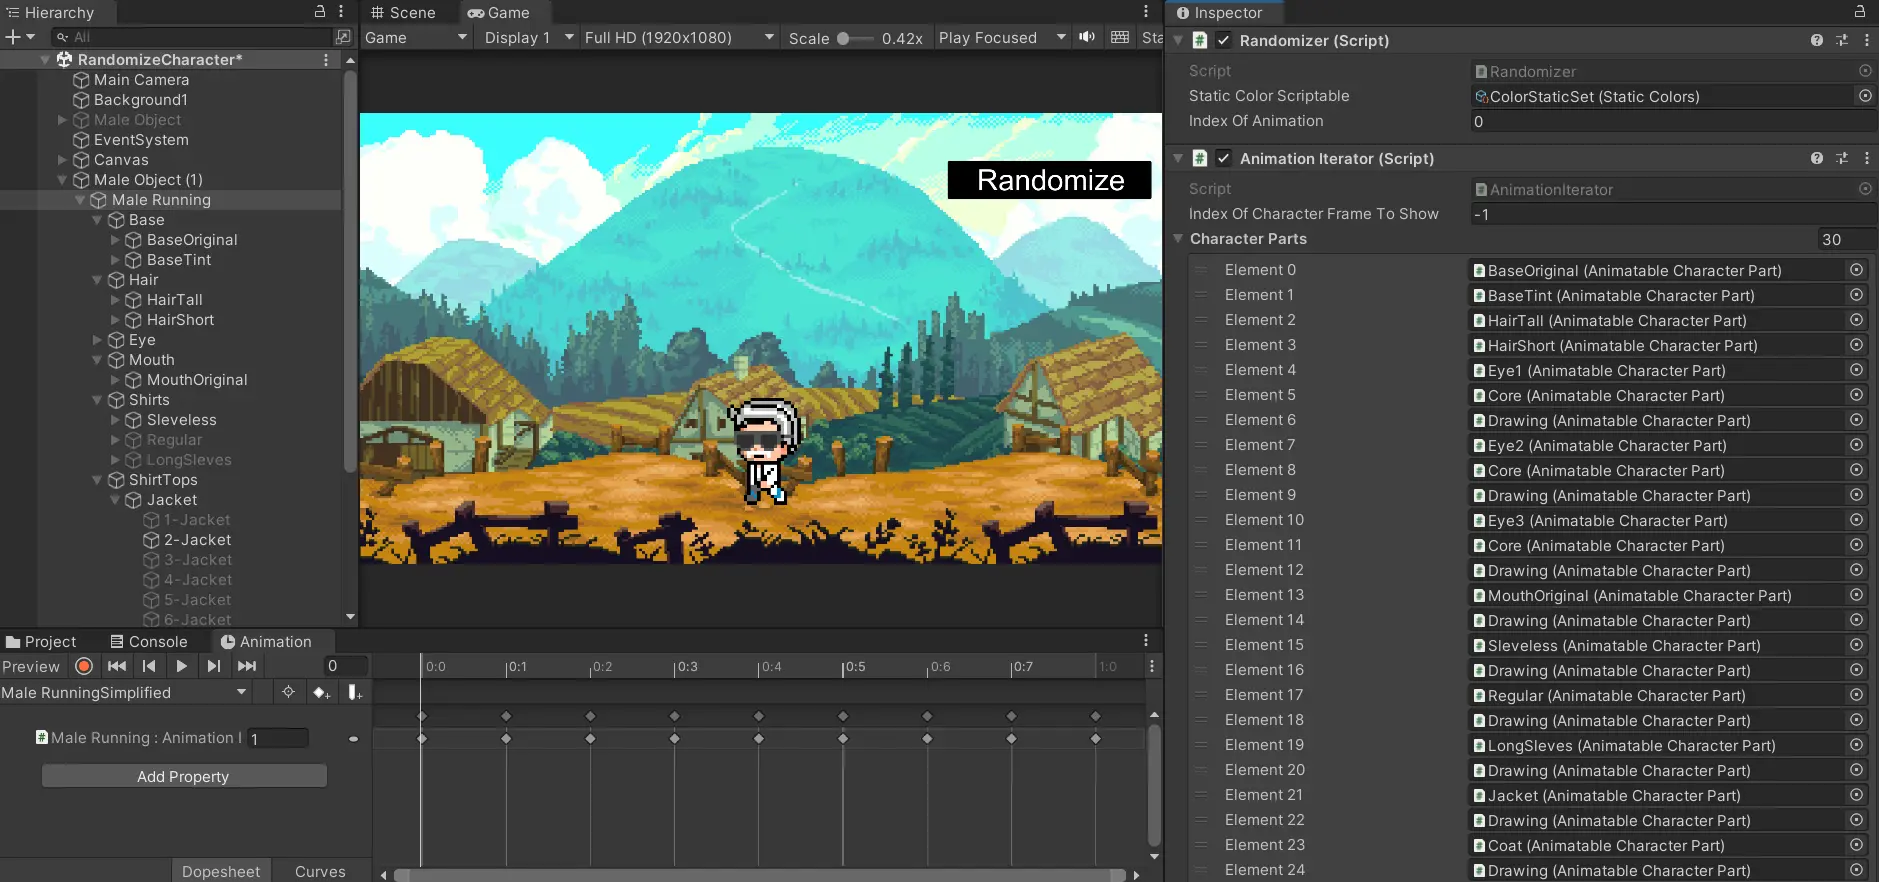Image resolution: width=1879 pixels, height=882 pixels.
Task: Uncheck Animation Iterator script checkbox
Action: coord(1223,159)
